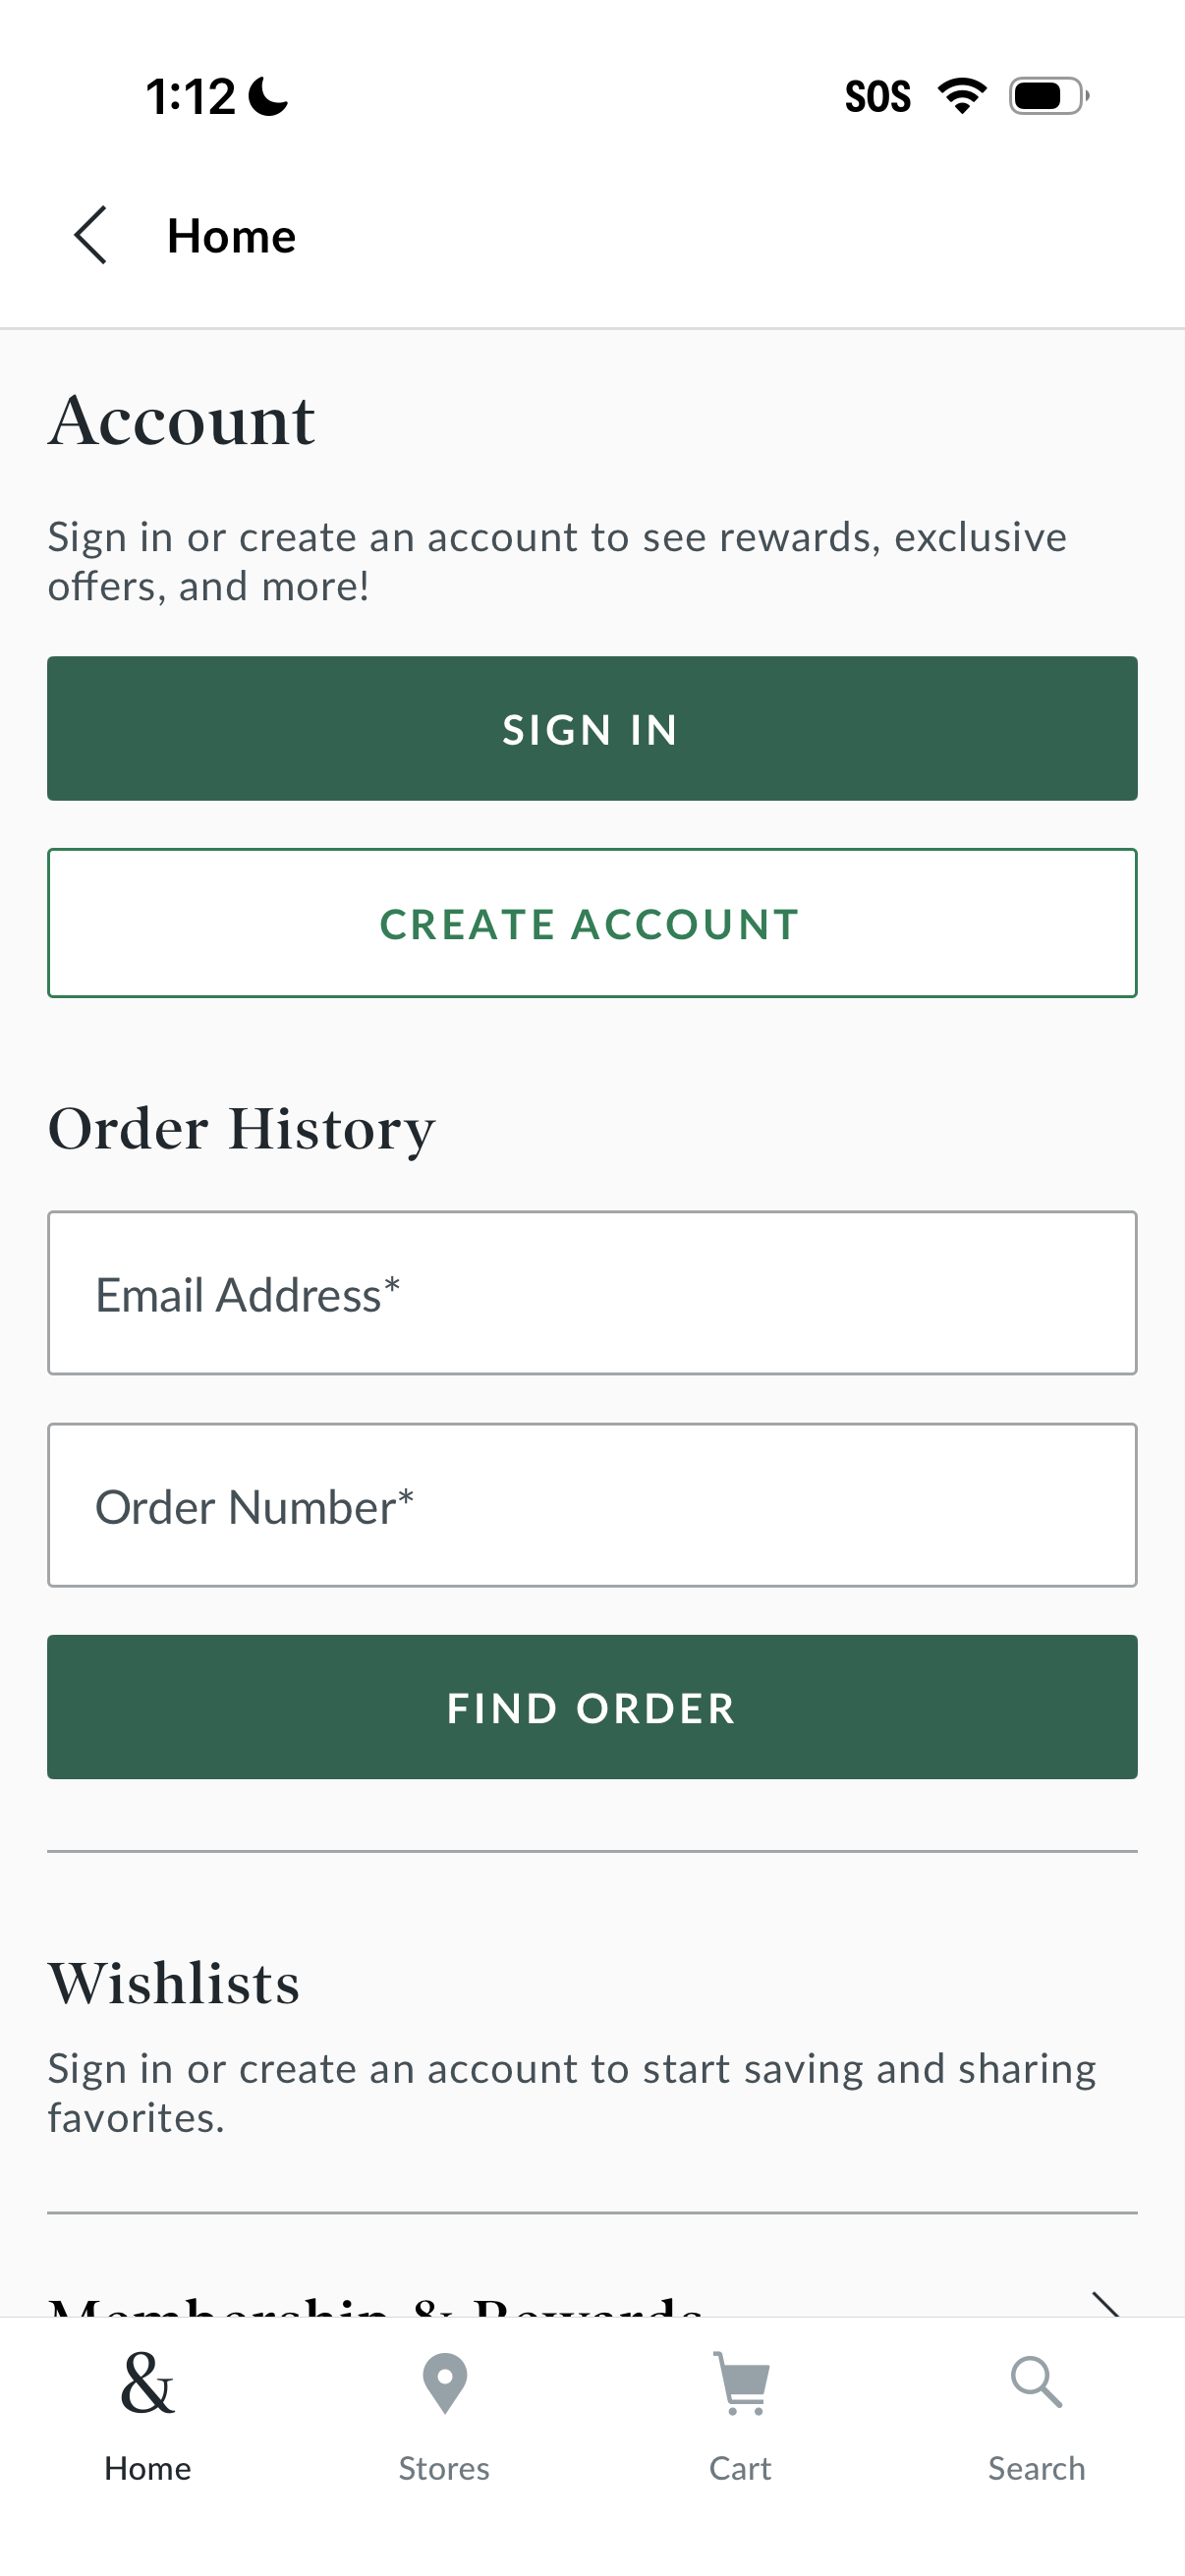
Task: Select CREATE ACCOUNT
Action: [592, 923]
